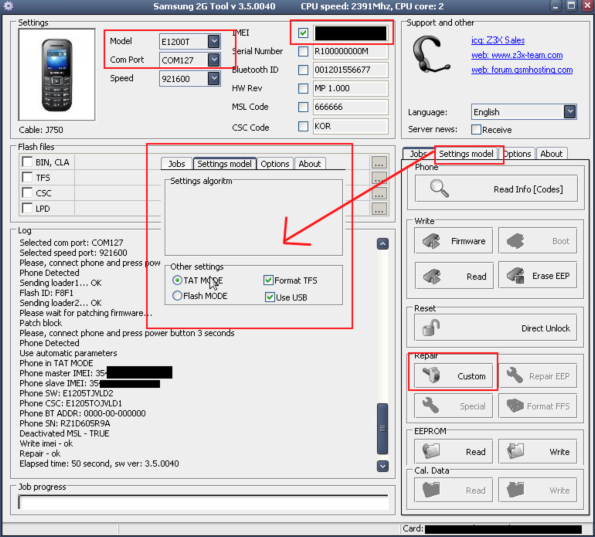Screen dimensions: 595x537
Task: Switch to Settings model tab in right panel
Action: [466, 154]
